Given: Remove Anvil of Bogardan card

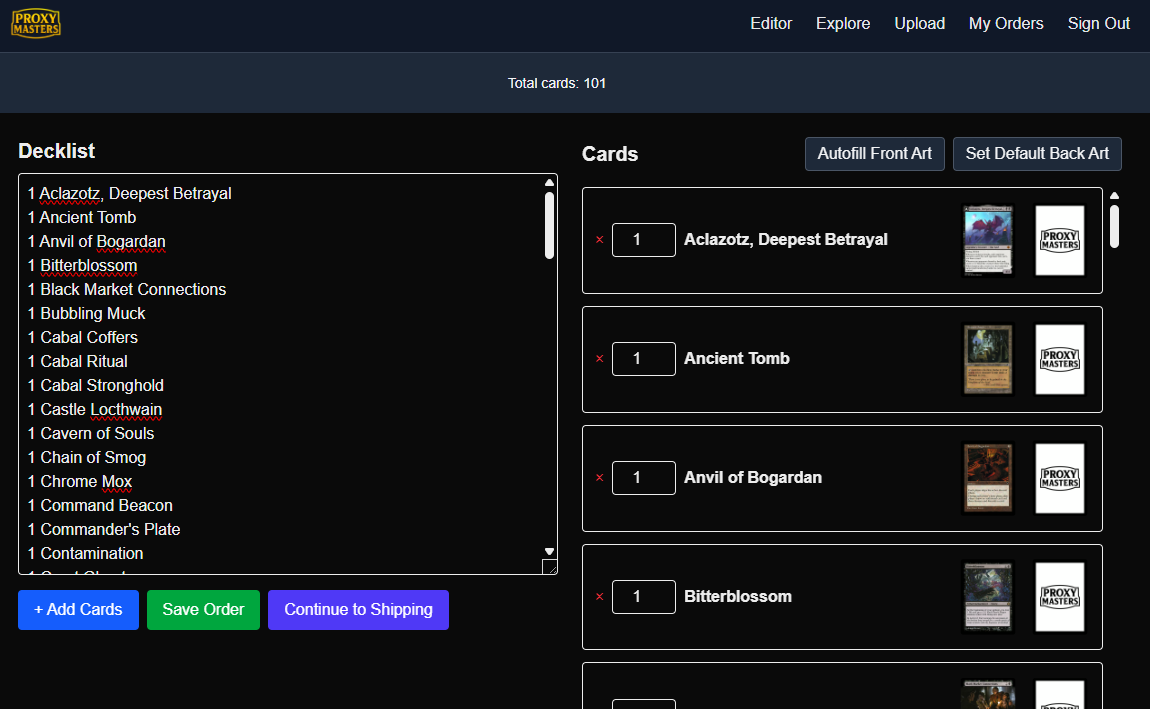Looking at the screenshot, I should point(599,478).
